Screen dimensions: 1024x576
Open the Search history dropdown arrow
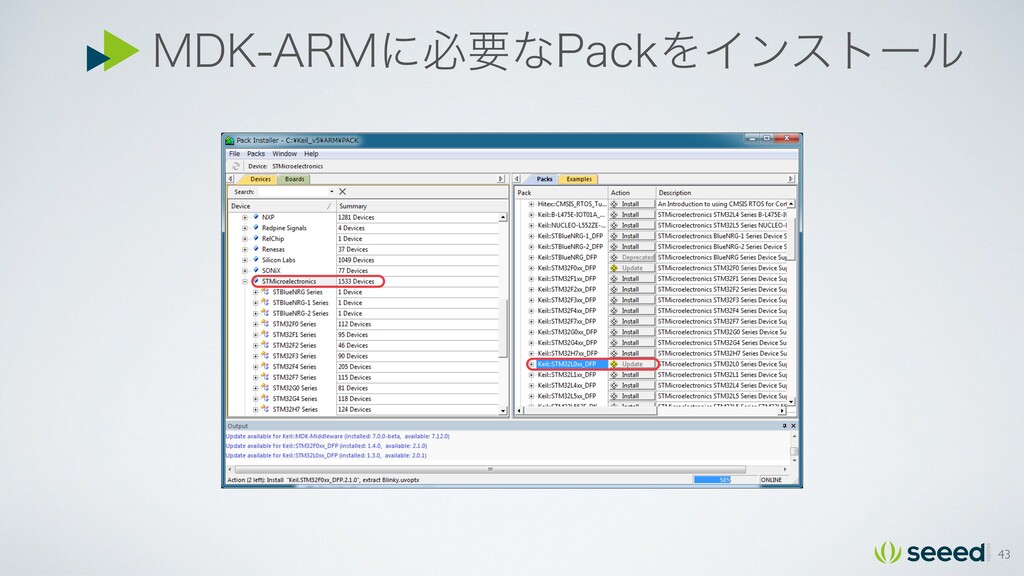tap(332, 191)
